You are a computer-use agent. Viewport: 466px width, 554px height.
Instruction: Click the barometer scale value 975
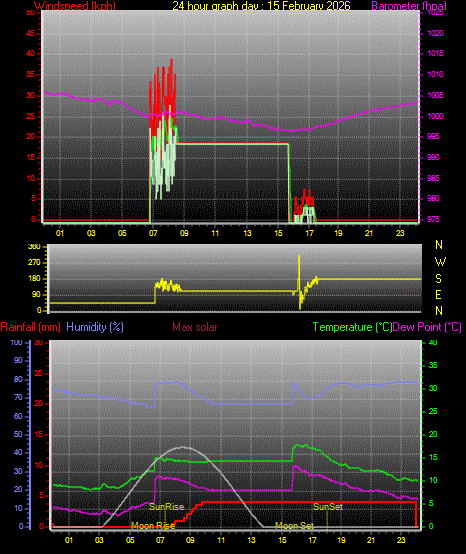[433, 219]
